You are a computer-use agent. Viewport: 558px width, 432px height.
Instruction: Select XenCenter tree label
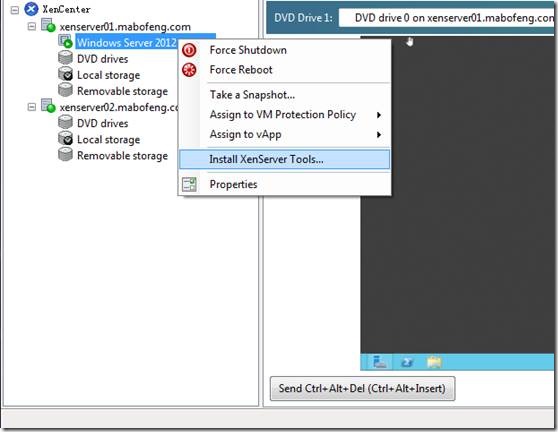click(x=66, y=9)
